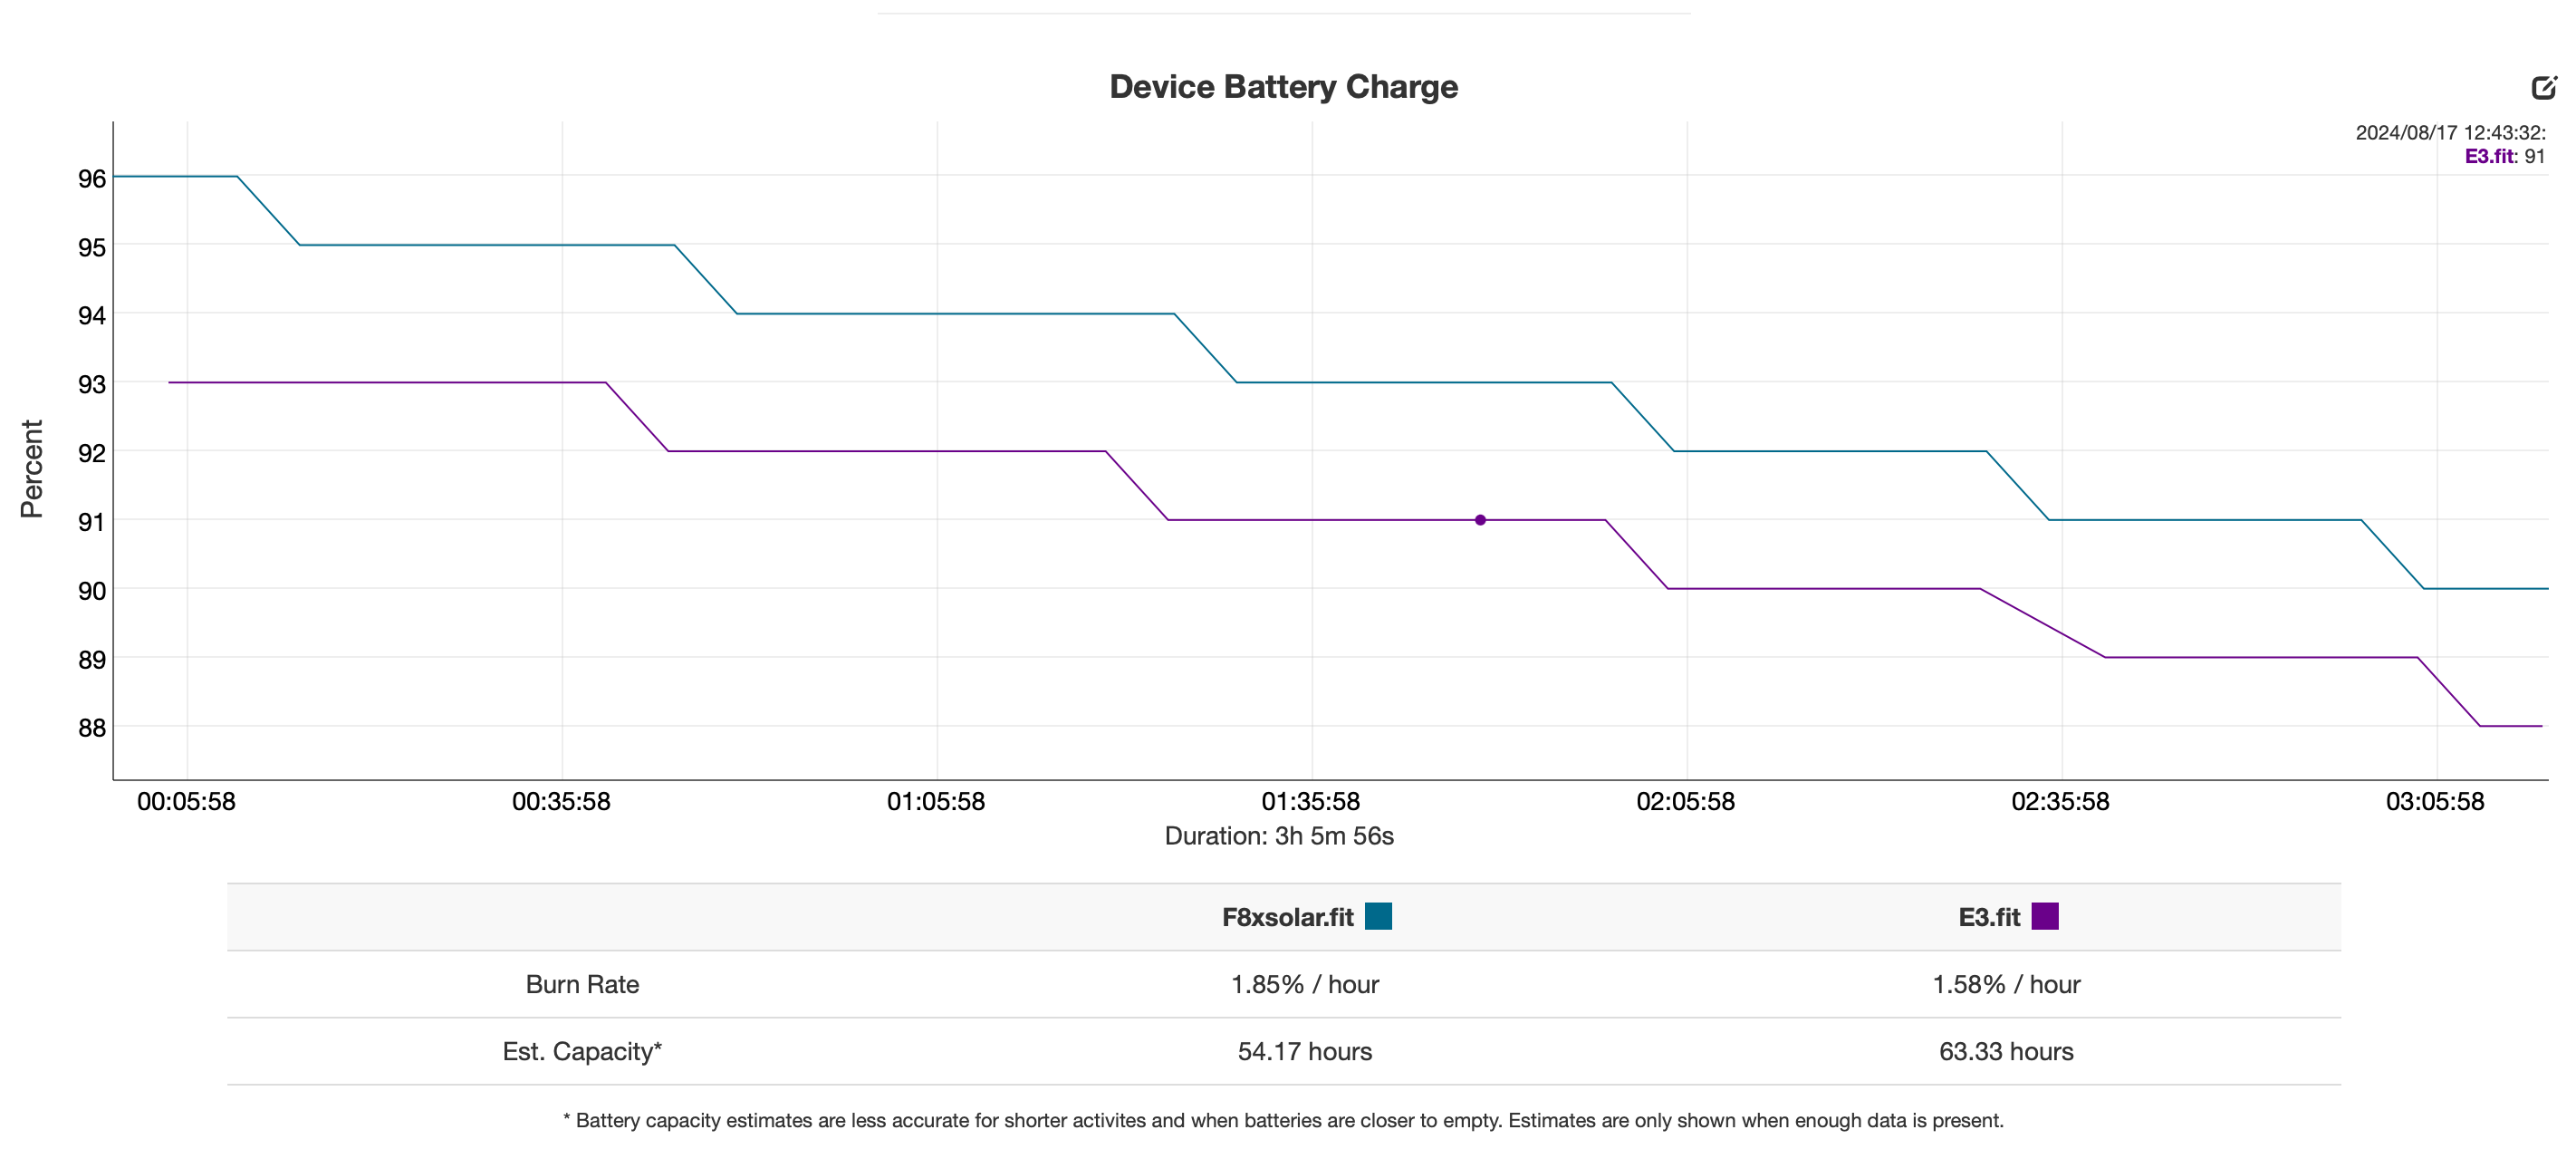Click the Percent y-axis label
This screenshot has height=1149, width=2576.
point(31,468)
